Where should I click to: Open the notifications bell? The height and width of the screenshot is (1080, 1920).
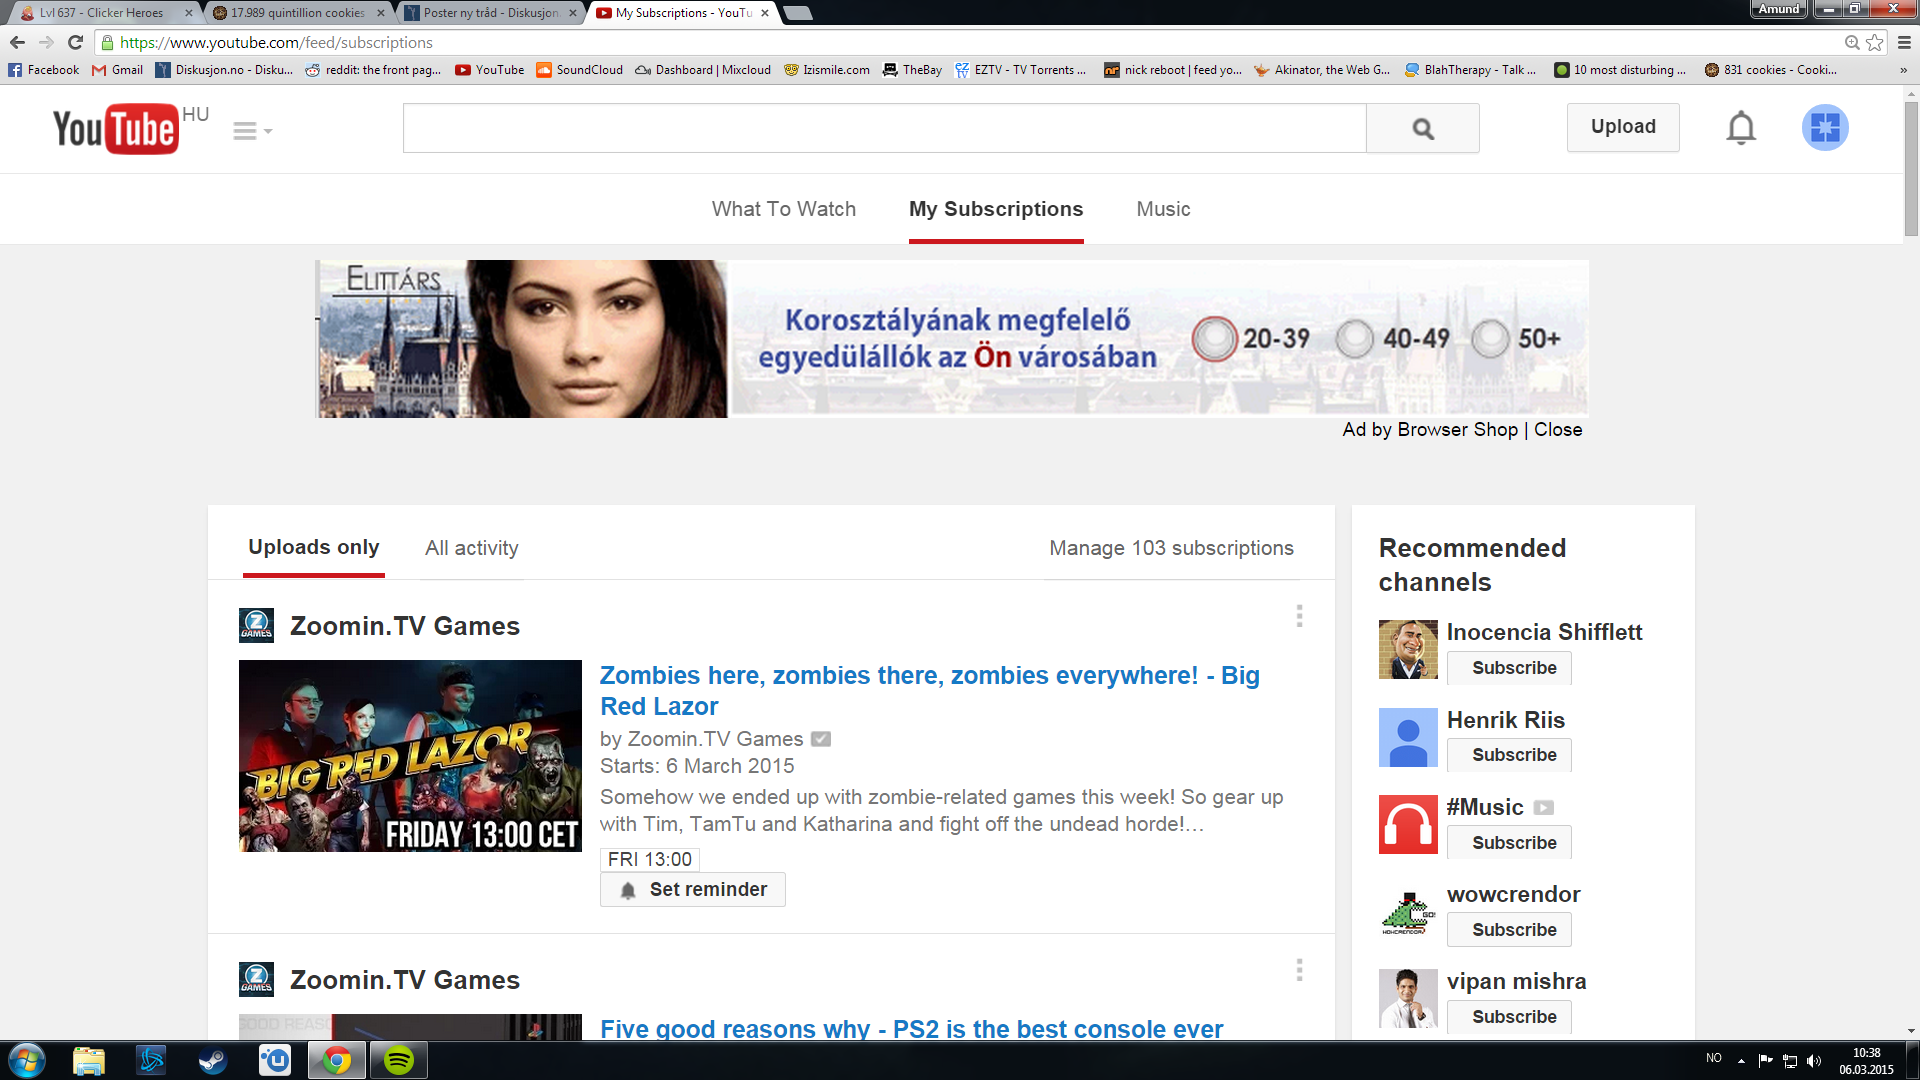click(1740, 128)
